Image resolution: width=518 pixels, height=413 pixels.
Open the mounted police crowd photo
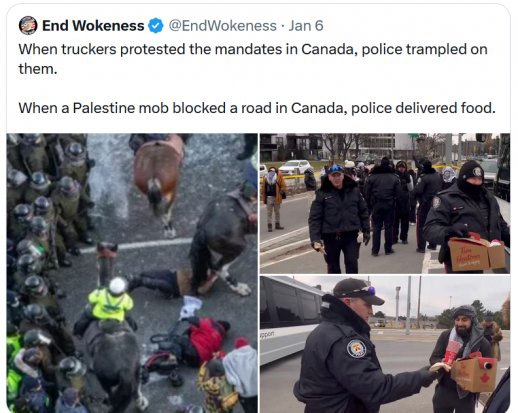132,273
